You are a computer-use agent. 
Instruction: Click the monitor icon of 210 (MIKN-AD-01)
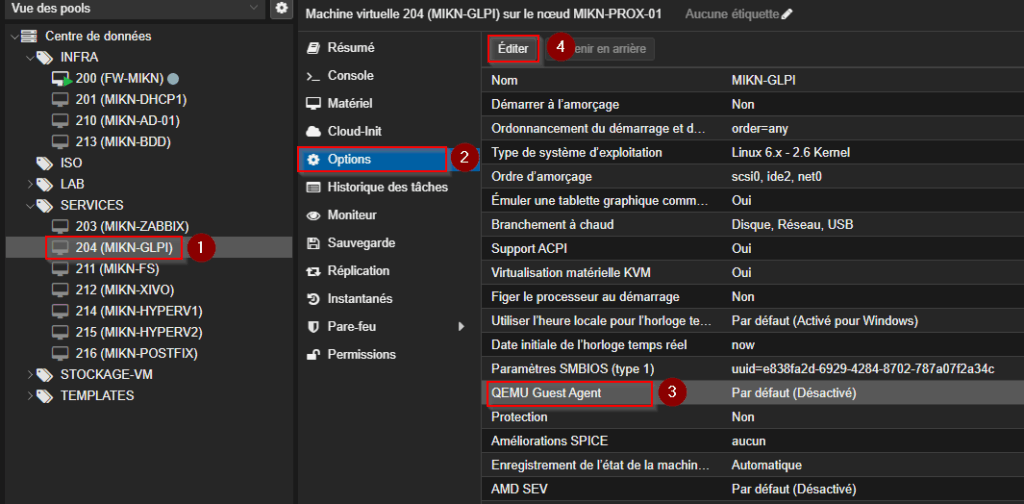(x=60, y=121)
